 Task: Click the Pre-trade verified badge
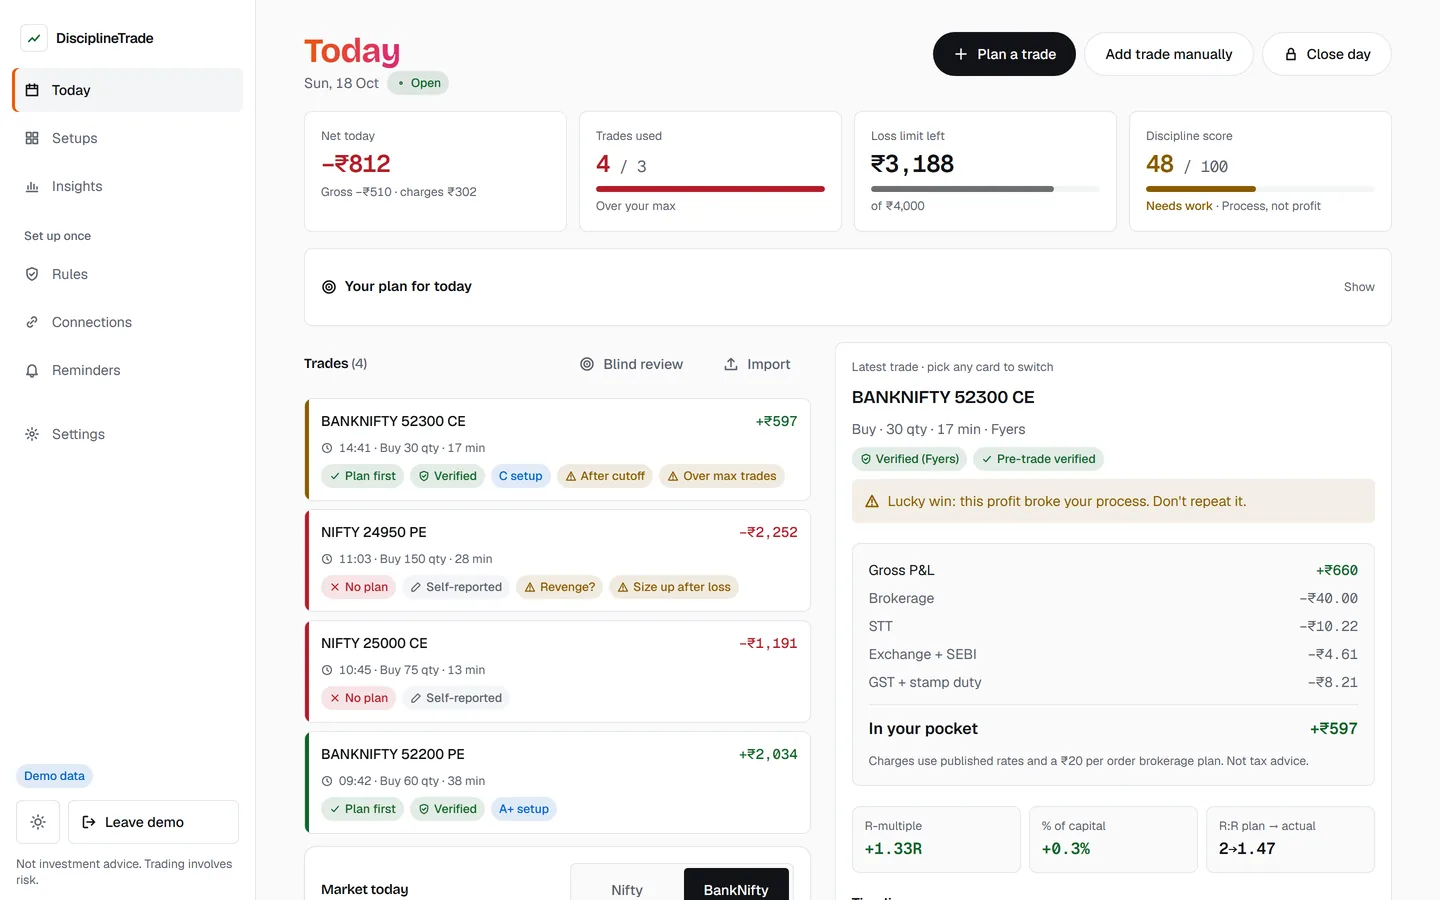1038,459
